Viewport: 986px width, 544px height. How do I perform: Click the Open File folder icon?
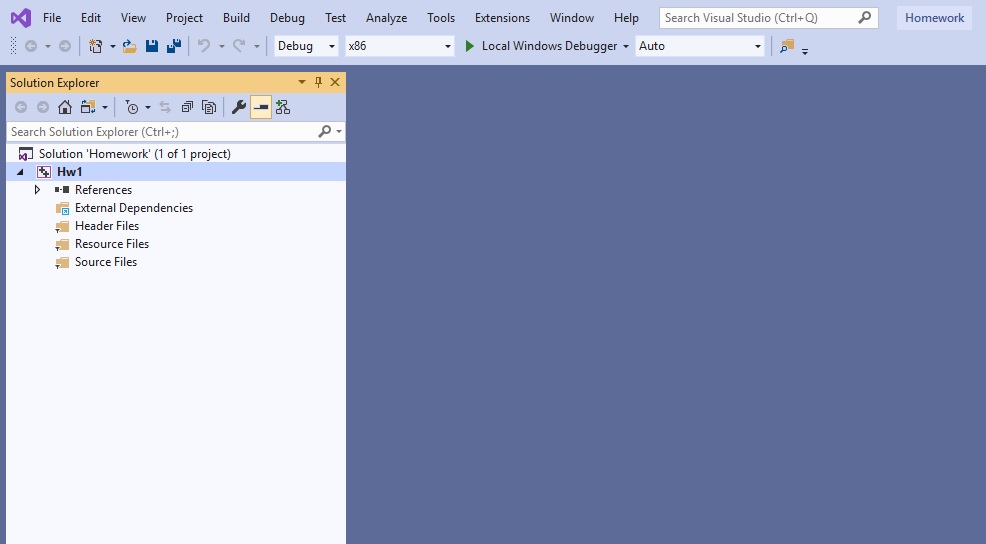tap(130, 46)
